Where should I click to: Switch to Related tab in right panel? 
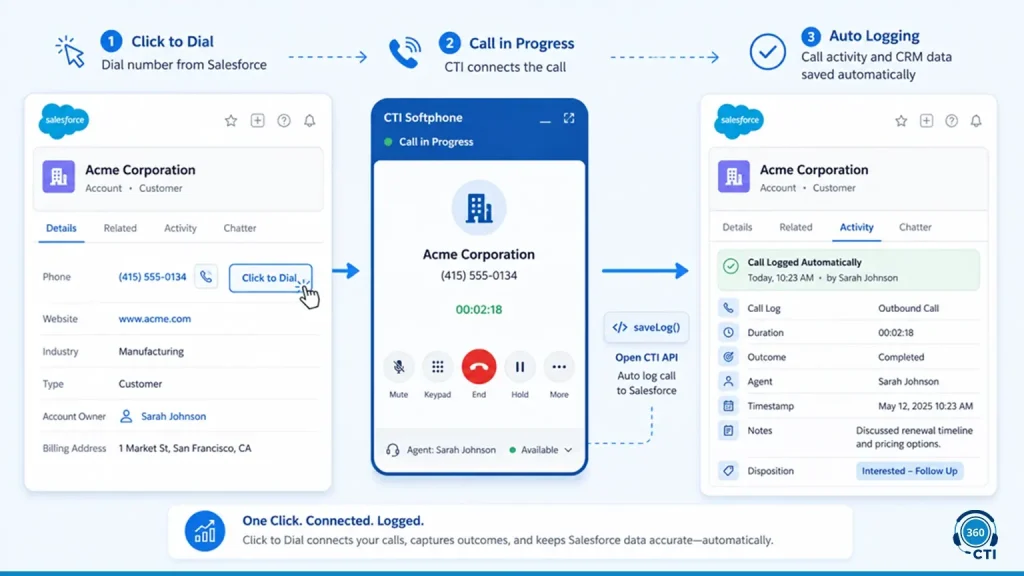[795, 227]
